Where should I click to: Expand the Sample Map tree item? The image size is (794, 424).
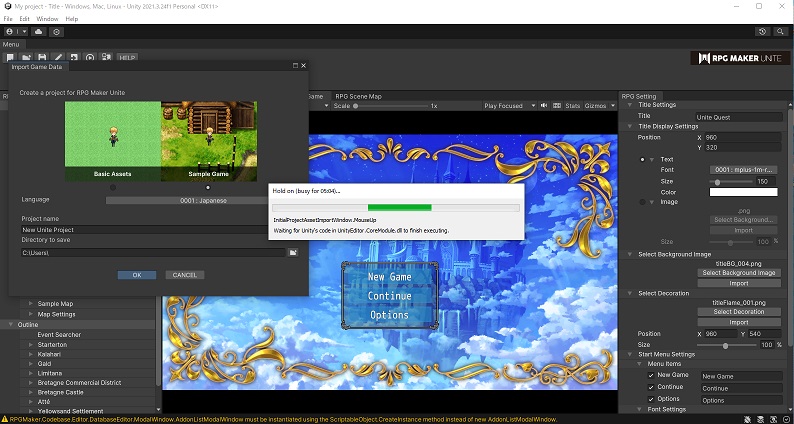(x=31, y=303)
